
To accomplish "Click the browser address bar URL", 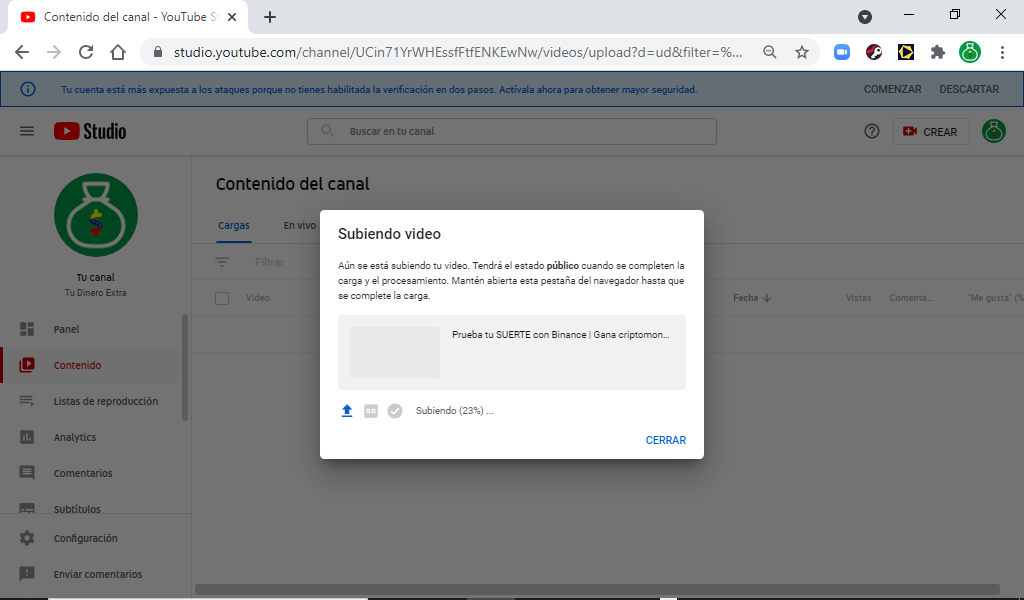I will [x=458, y=52].
